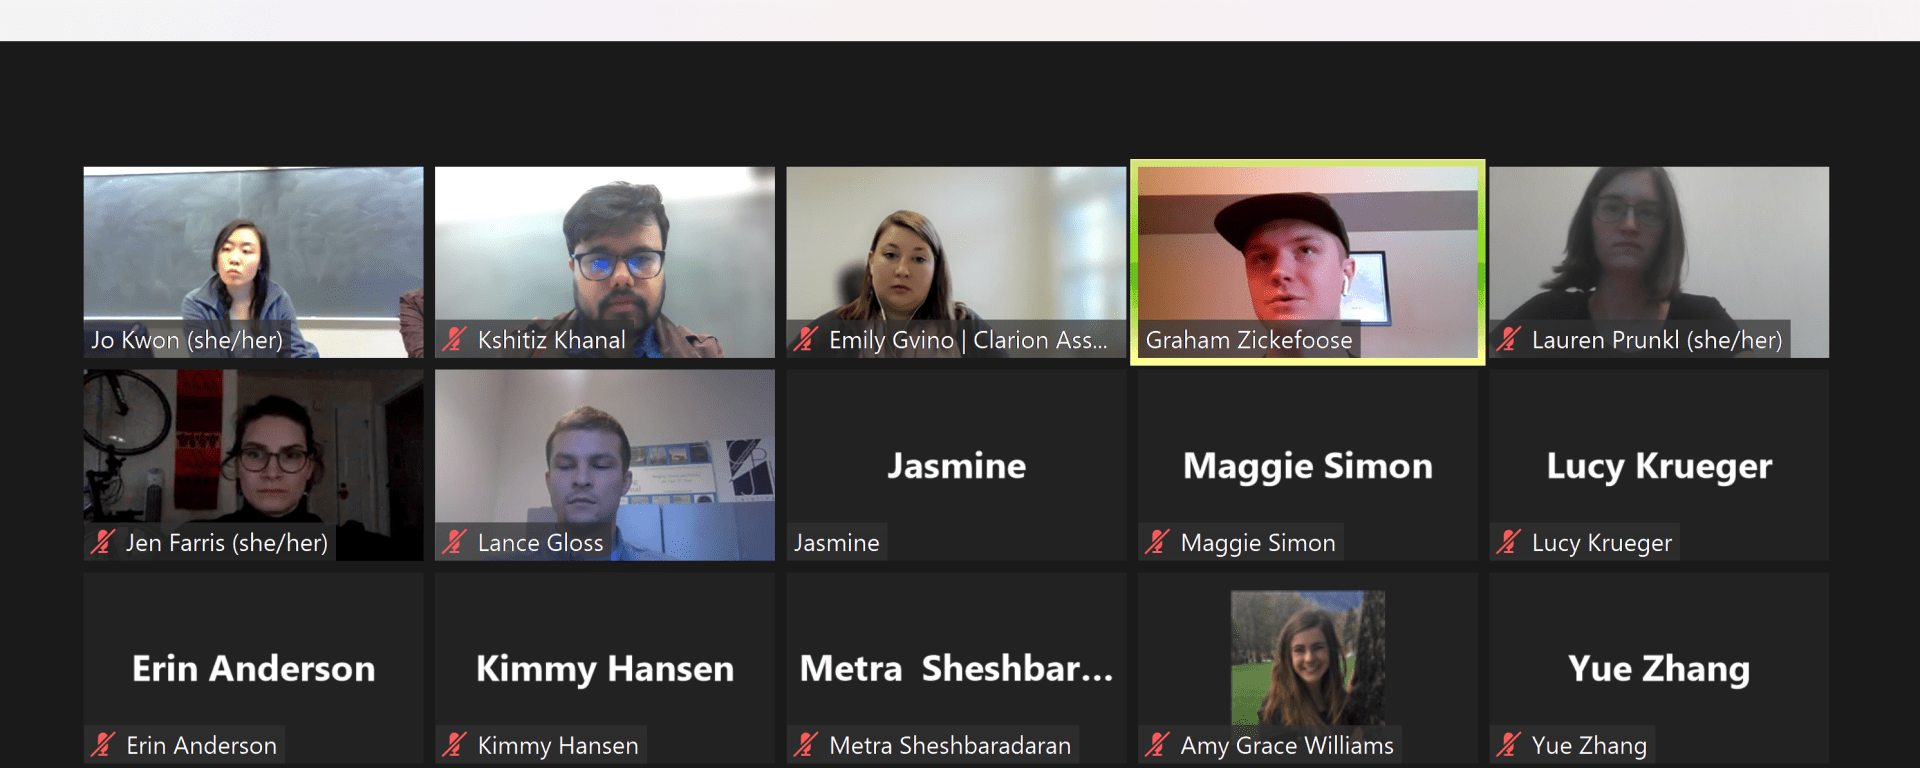Image resolution: width=1920 pixels, height=768 pixels.
Task: Click muted mic icon beside Kshitiz Khanal
Action: point(454,340)
